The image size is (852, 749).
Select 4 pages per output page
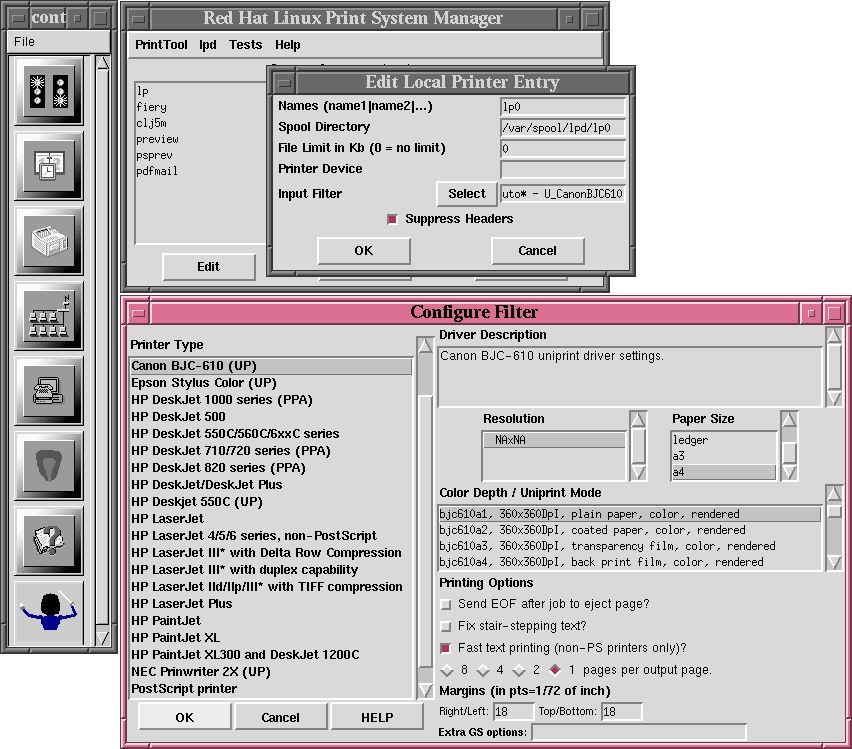483,670
